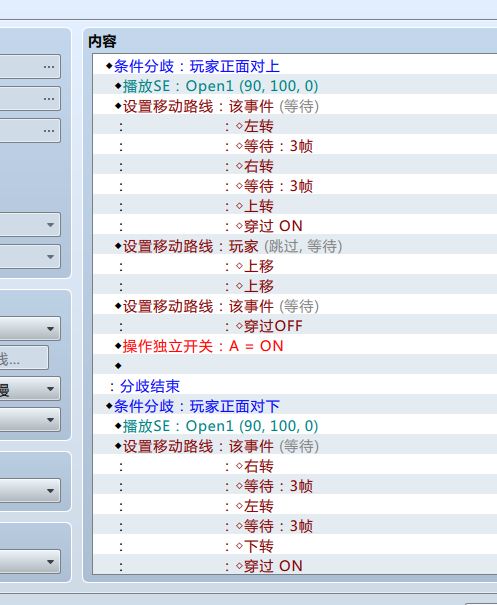Viewport: 497px width, 605px height.
Task: Select the 播放SE row under 玩家正面对上
Action: pos(295,86)
